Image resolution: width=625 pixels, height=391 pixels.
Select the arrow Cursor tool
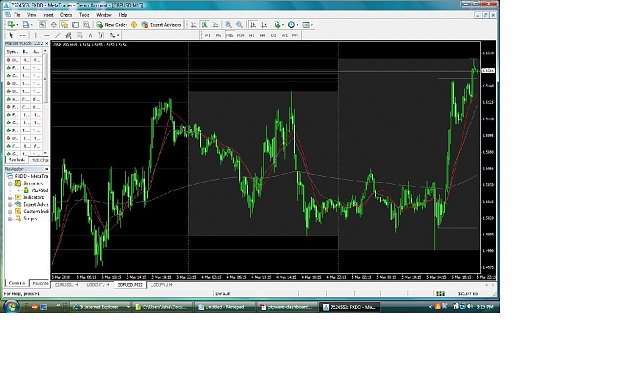click(11, 35)
